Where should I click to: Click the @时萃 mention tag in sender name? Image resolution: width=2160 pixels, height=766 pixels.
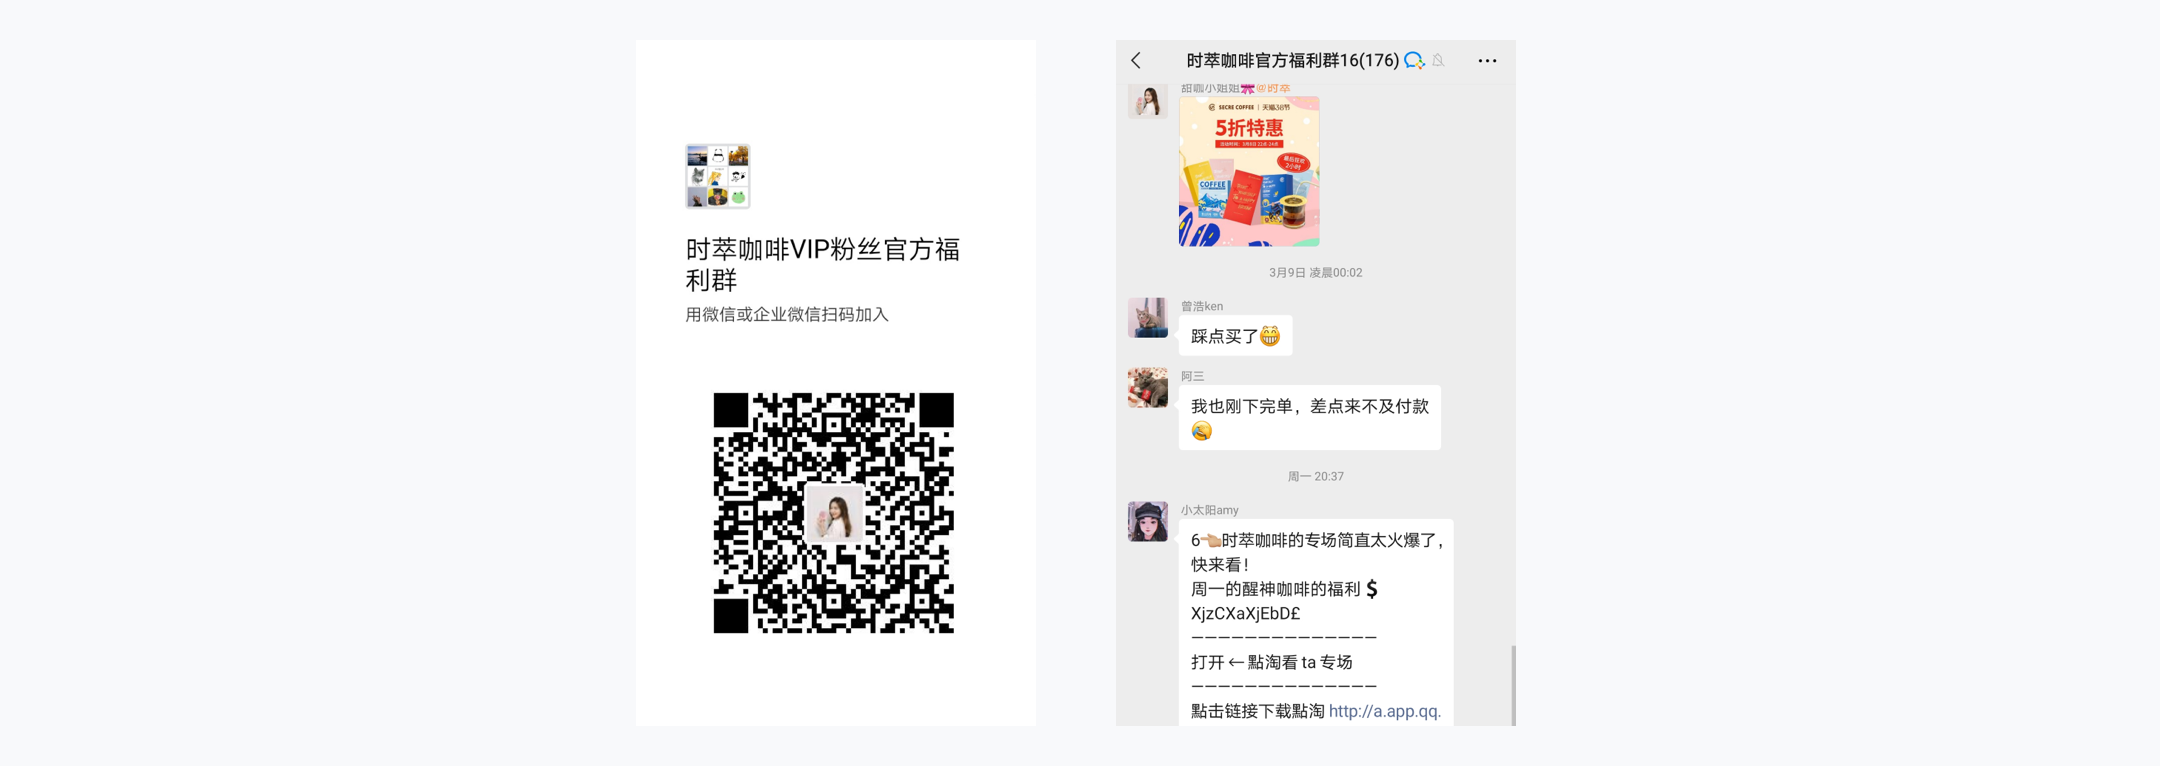click(1273, 89)
